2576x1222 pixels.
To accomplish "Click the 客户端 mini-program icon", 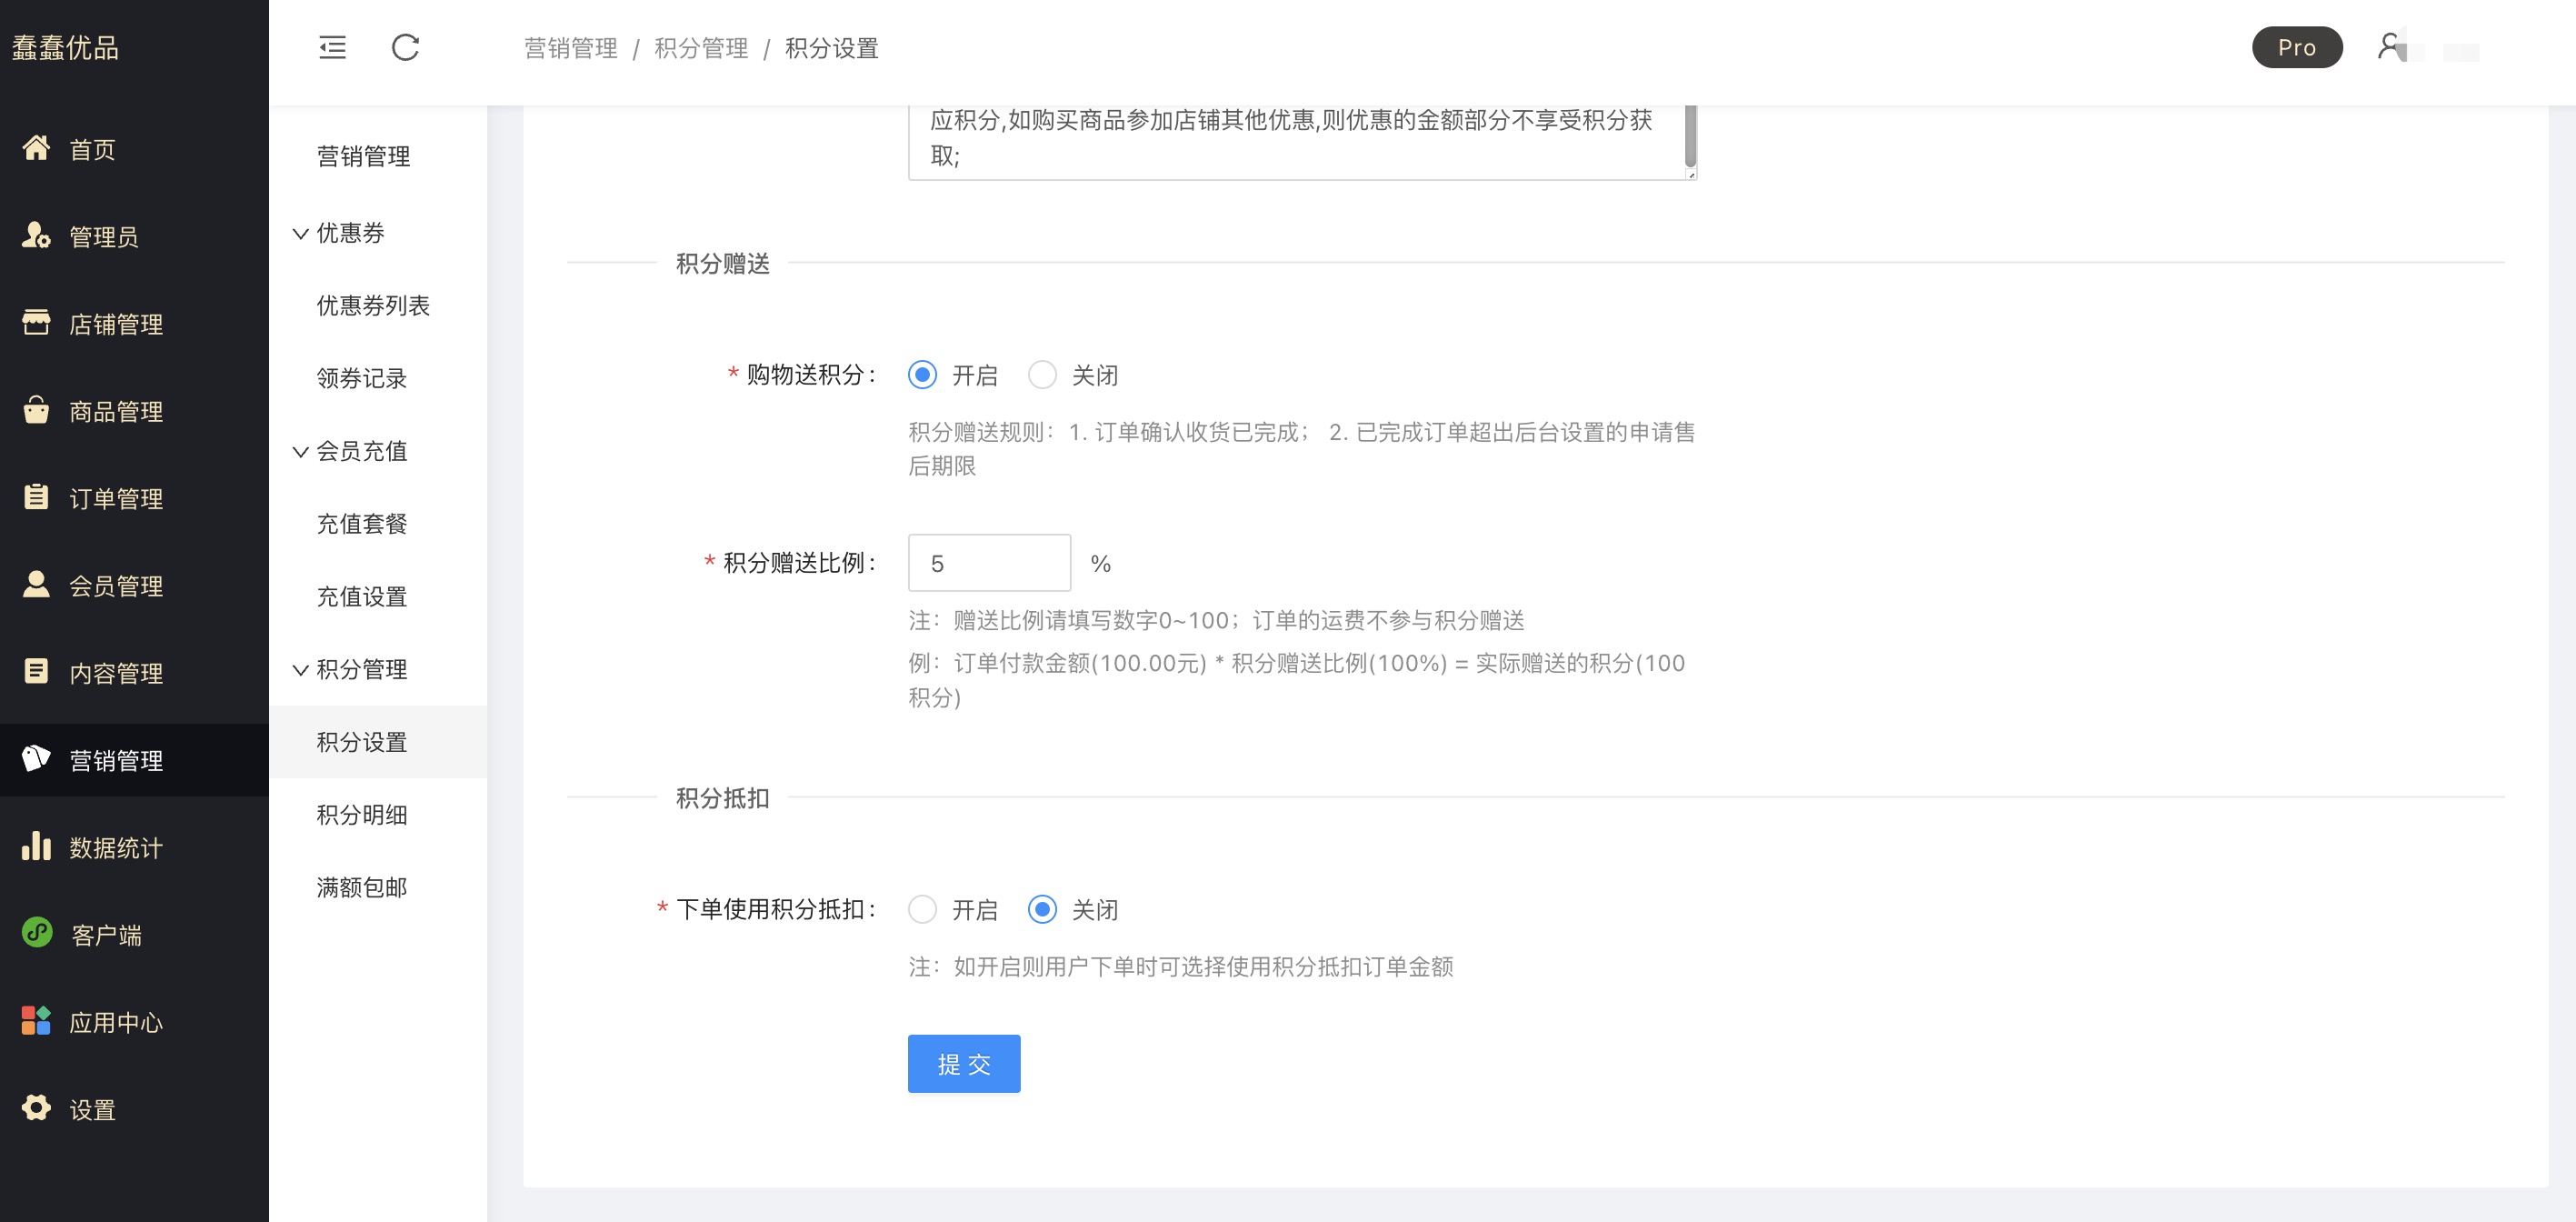I will point(37,933).
